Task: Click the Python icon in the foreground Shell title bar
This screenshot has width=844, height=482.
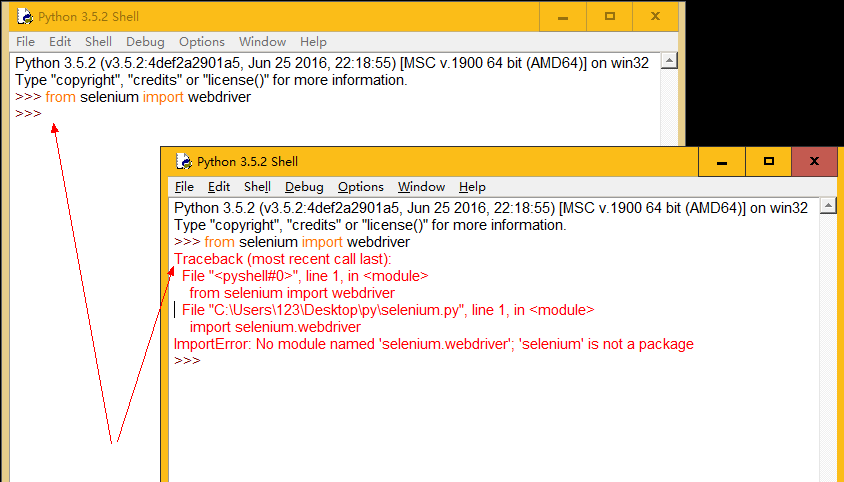Action: [x=184, y=161]
